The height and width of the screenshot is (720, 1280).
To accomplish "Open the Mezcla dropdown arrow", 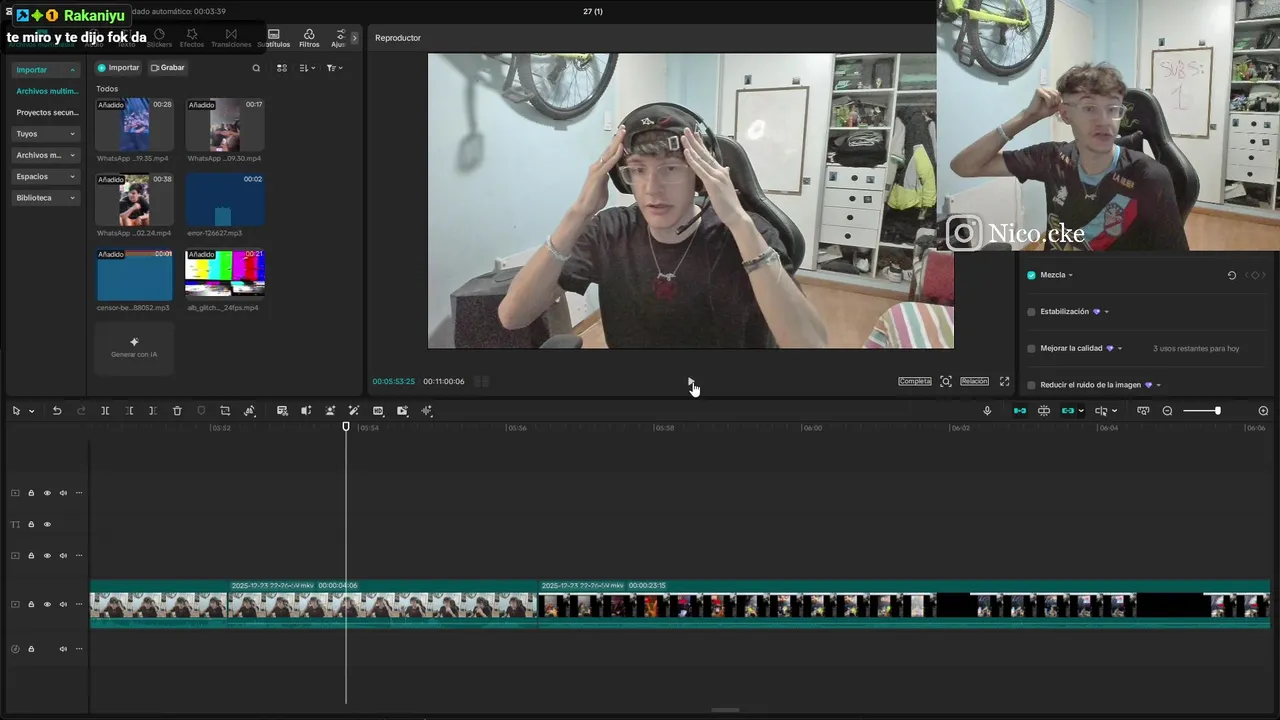I will coord(1070,275).
